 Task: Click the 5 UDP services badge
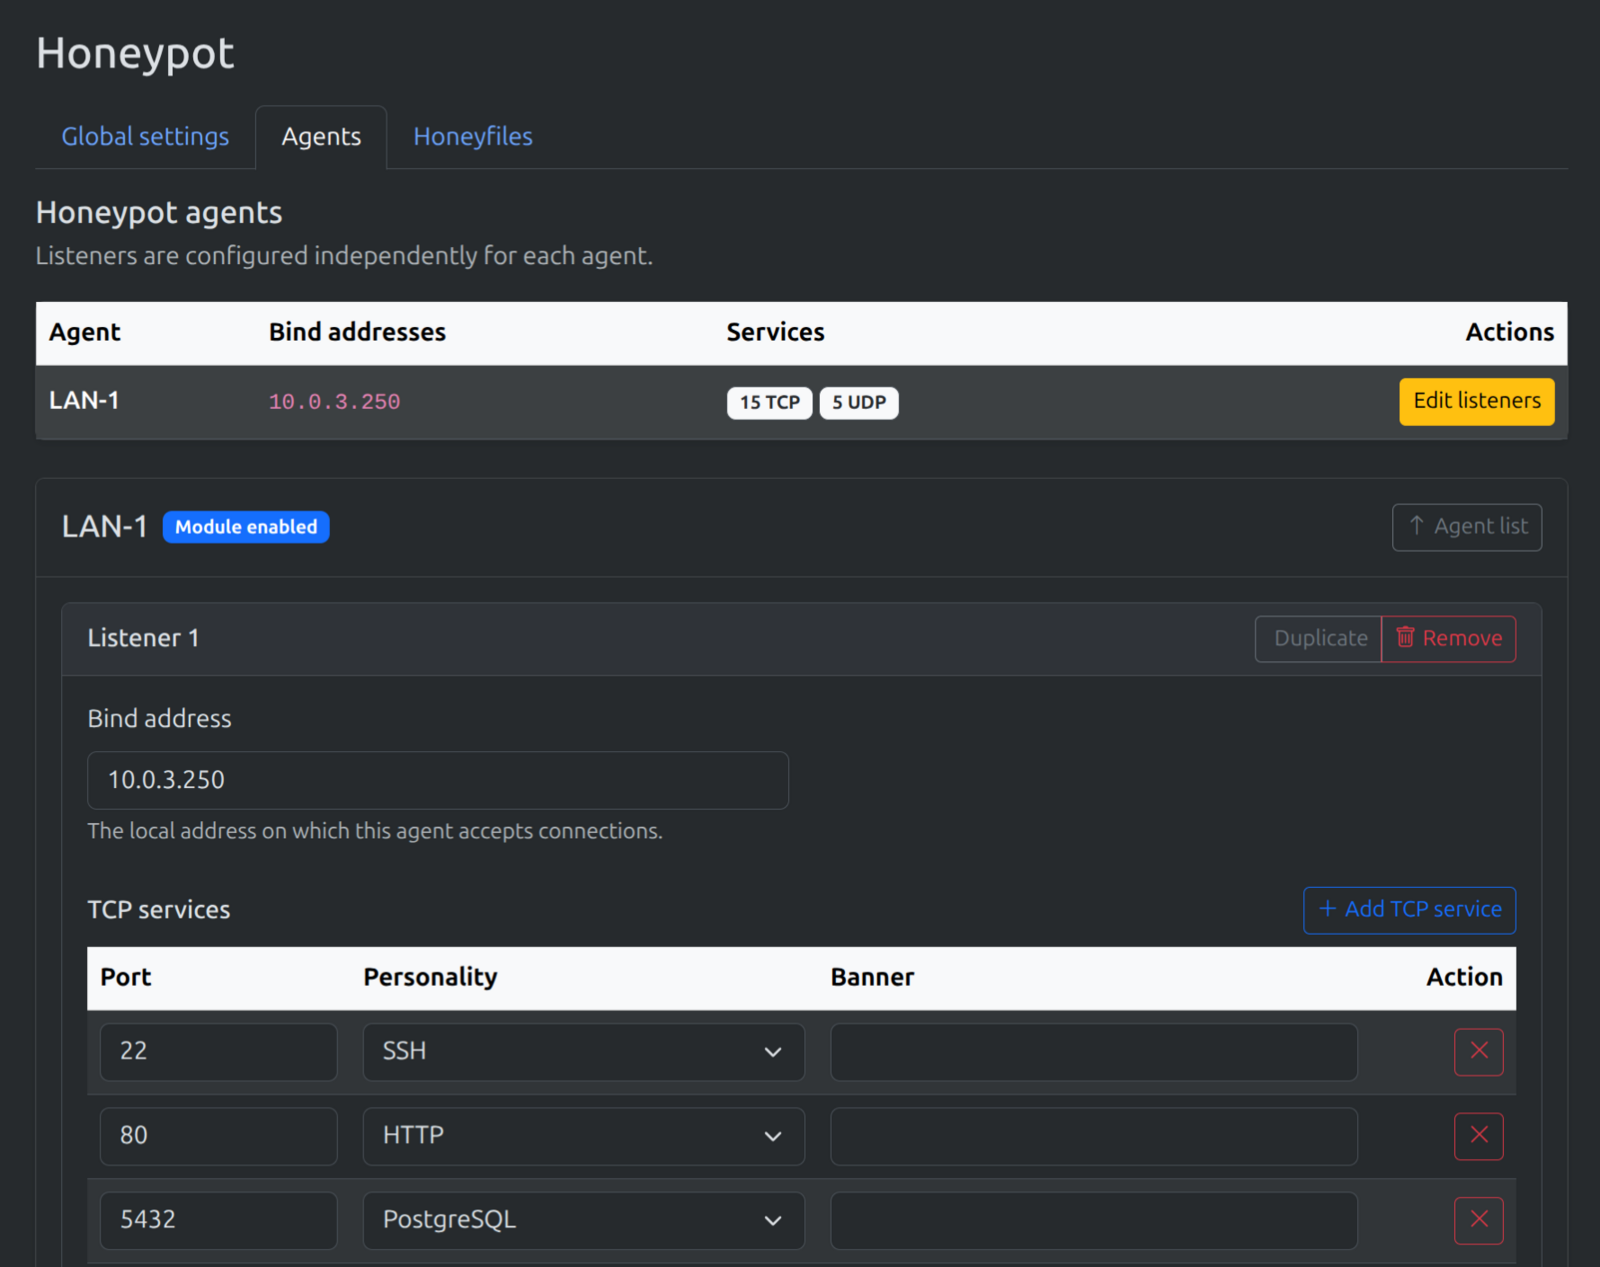click(859, 402)
